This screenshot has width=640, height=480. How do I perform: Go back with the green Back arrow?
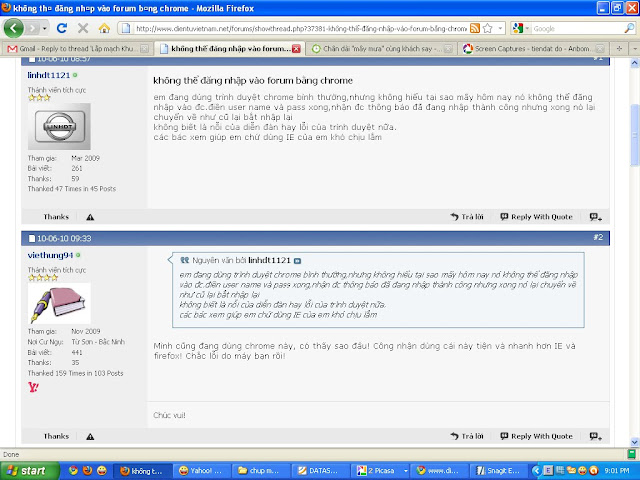click(x=14, y=28)
